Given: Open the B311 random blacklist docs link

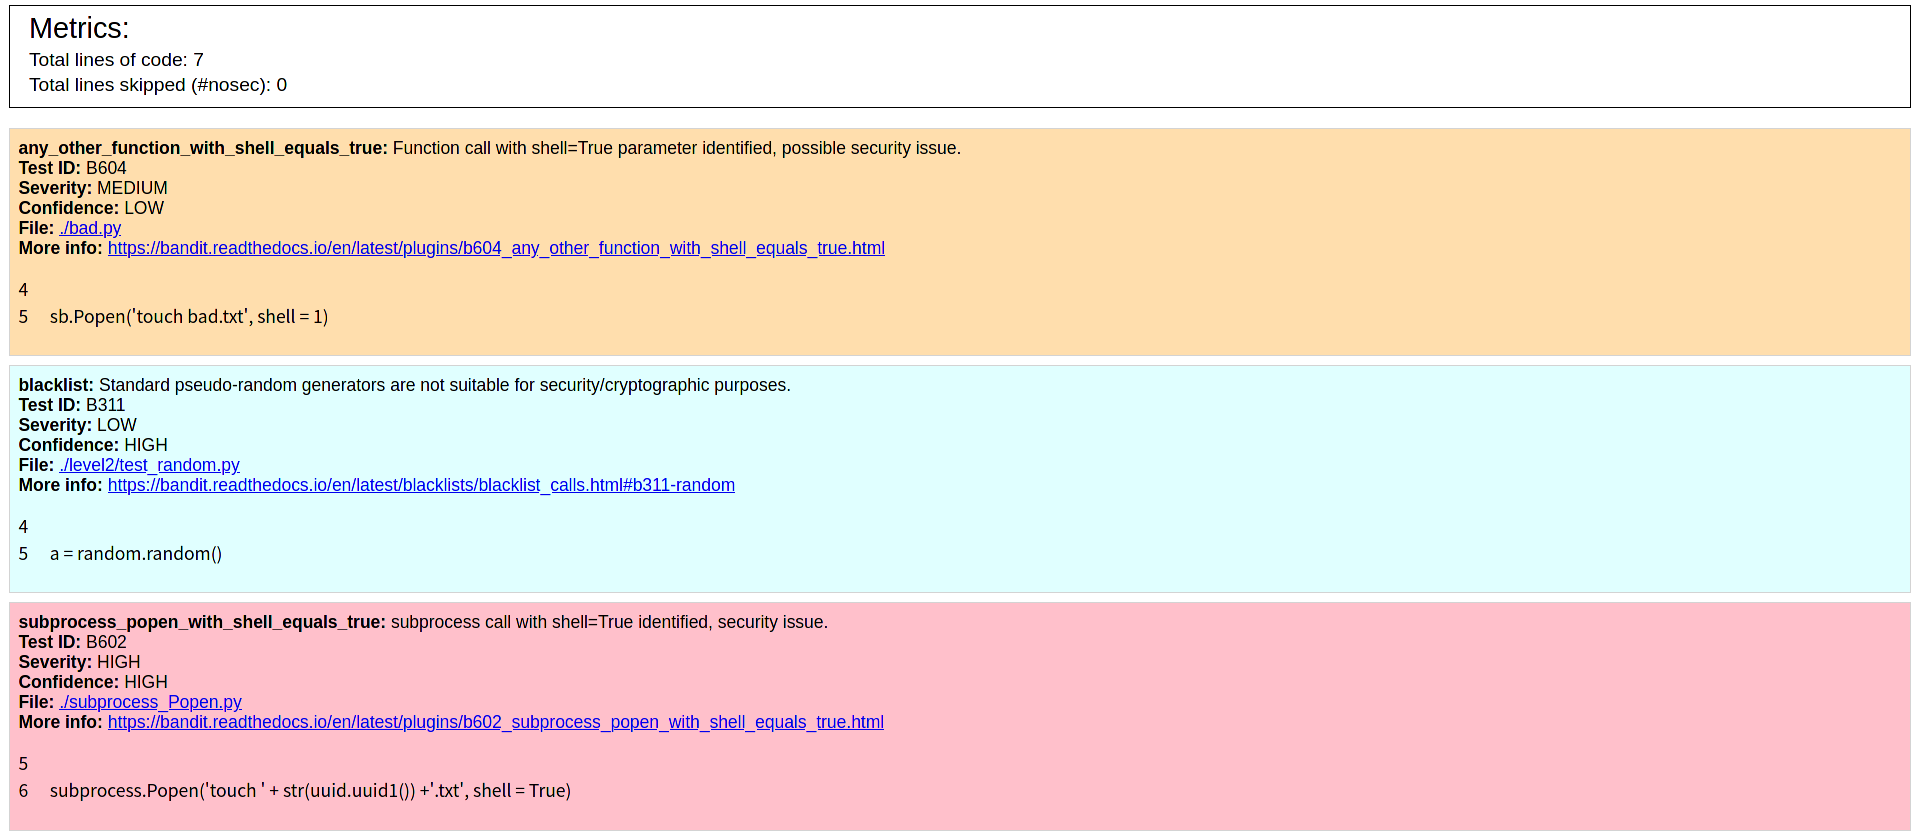Looking at the screenshot, I should [x=421, y=485].
